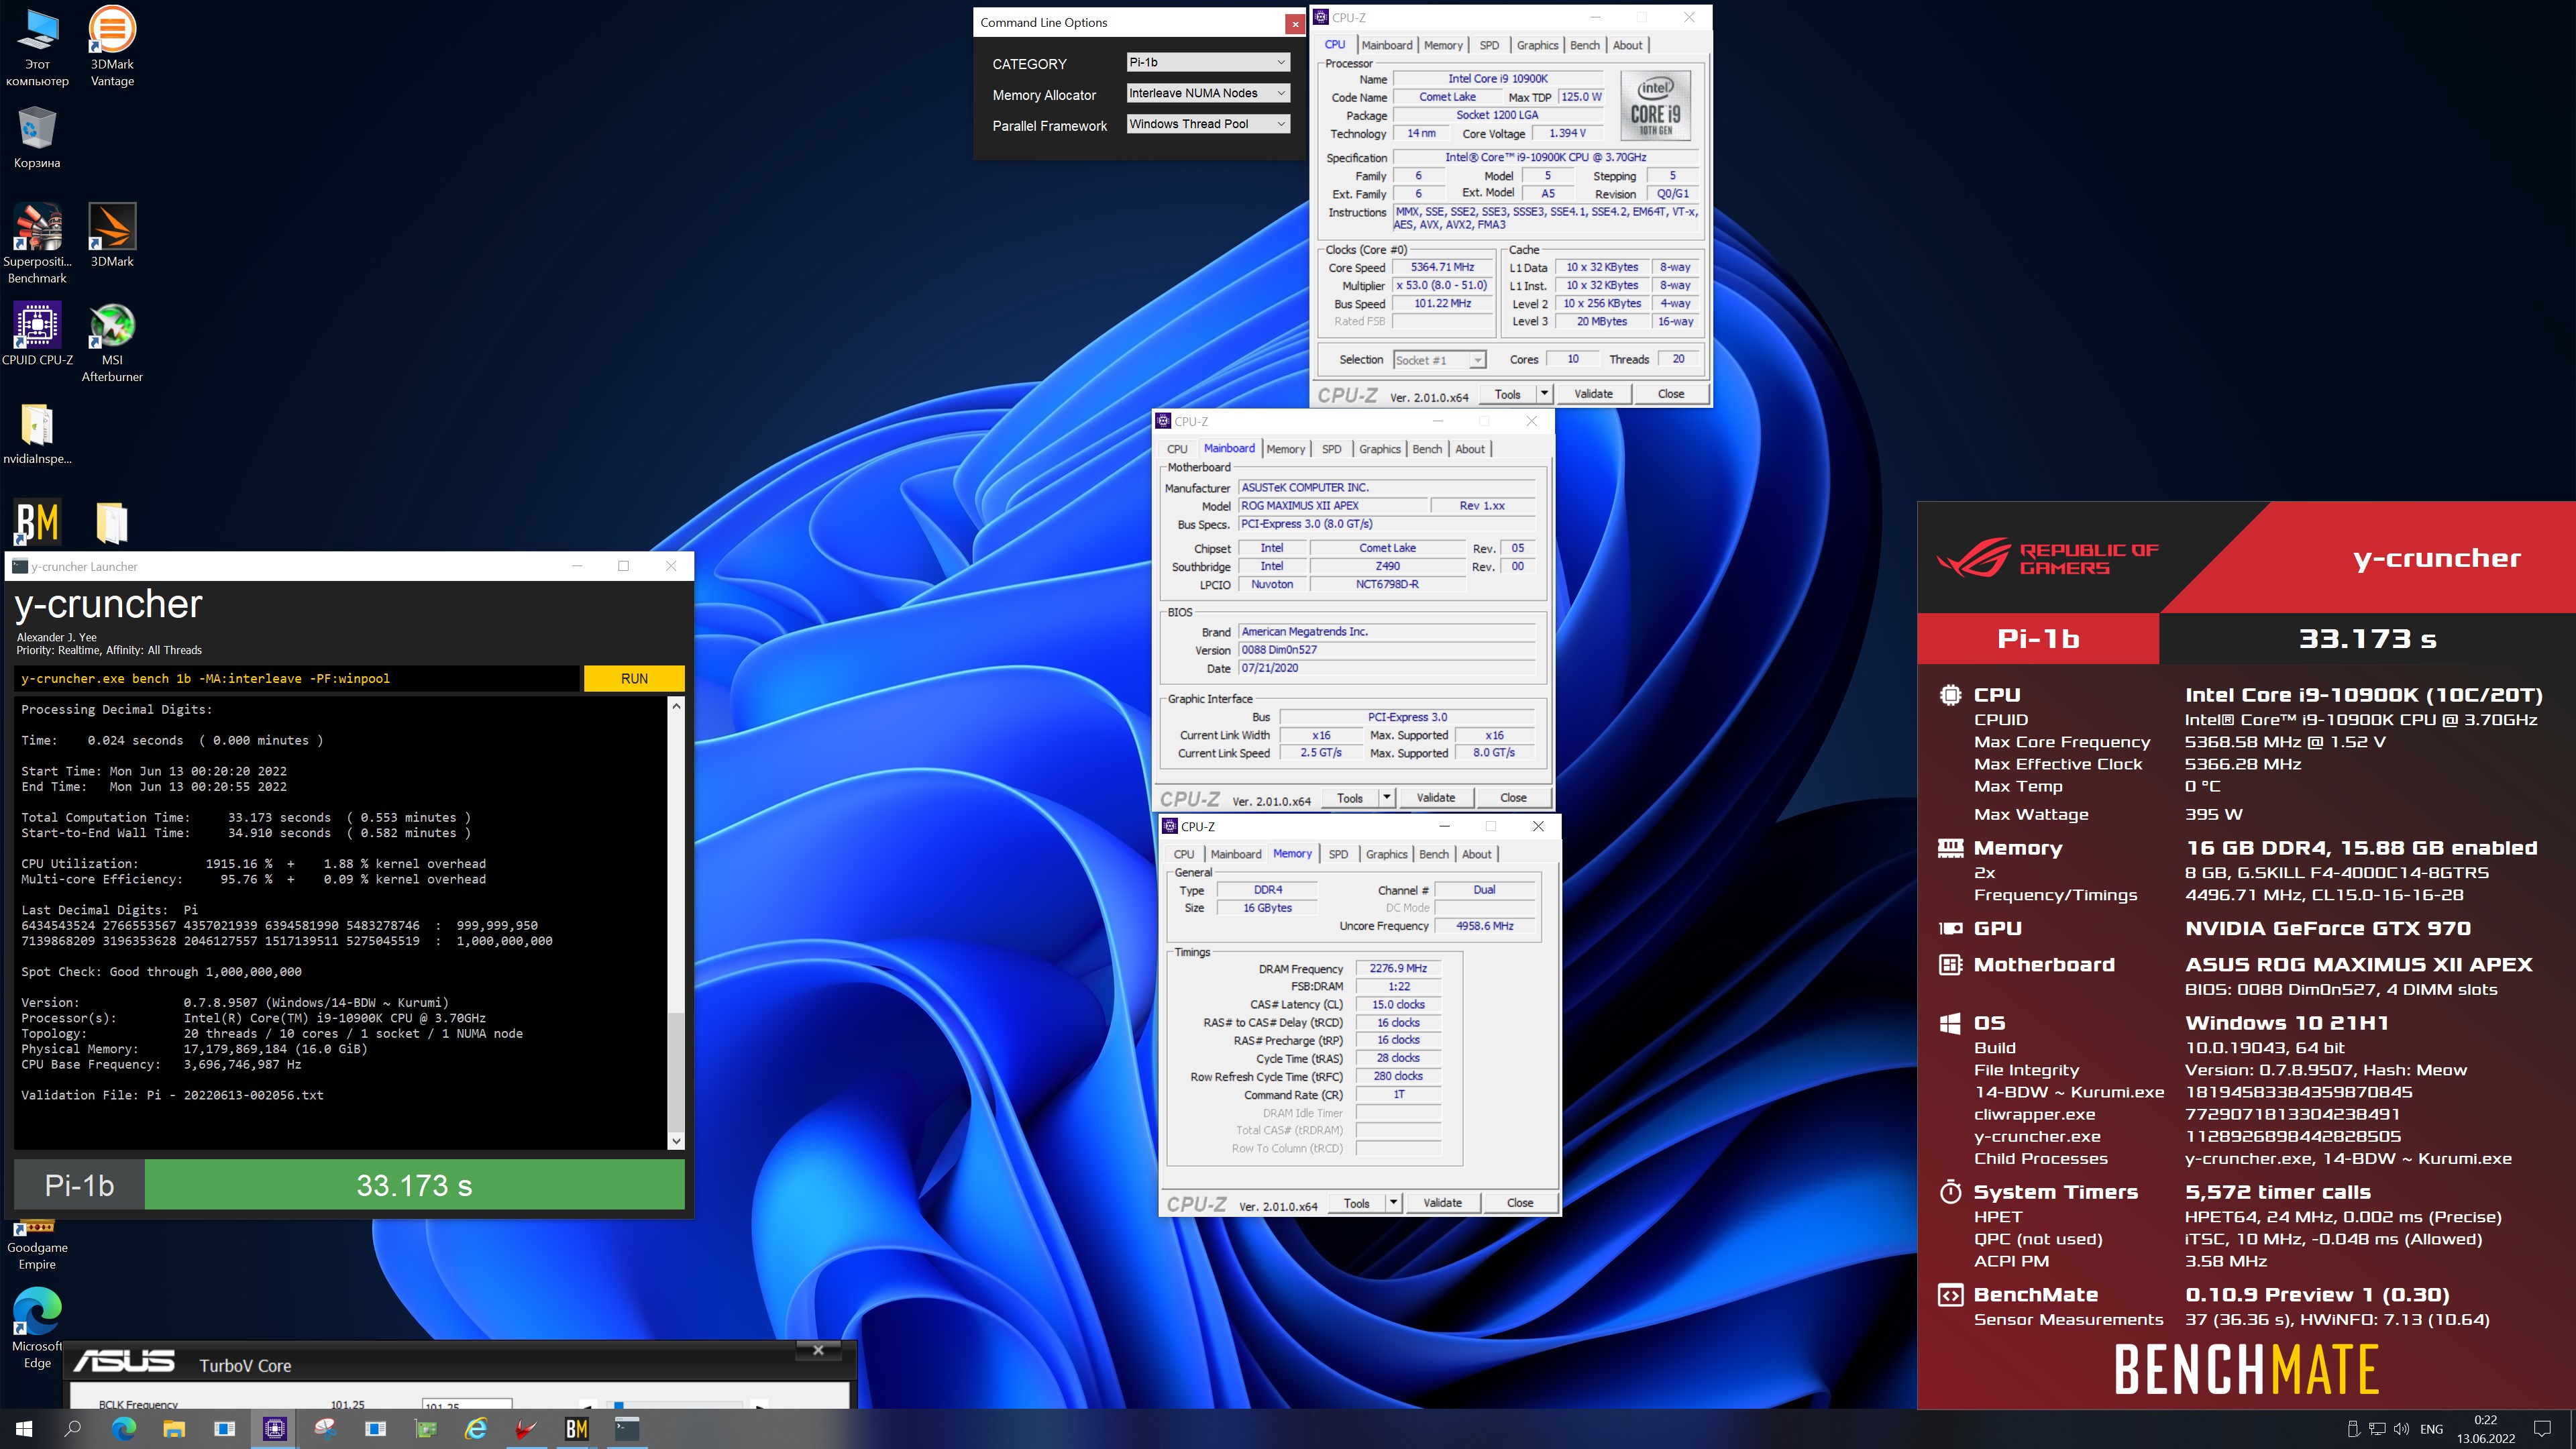This screenshot has height=1449, width=2576.
Task: Open the network tray icon
Action: tap(2377, 1429)
